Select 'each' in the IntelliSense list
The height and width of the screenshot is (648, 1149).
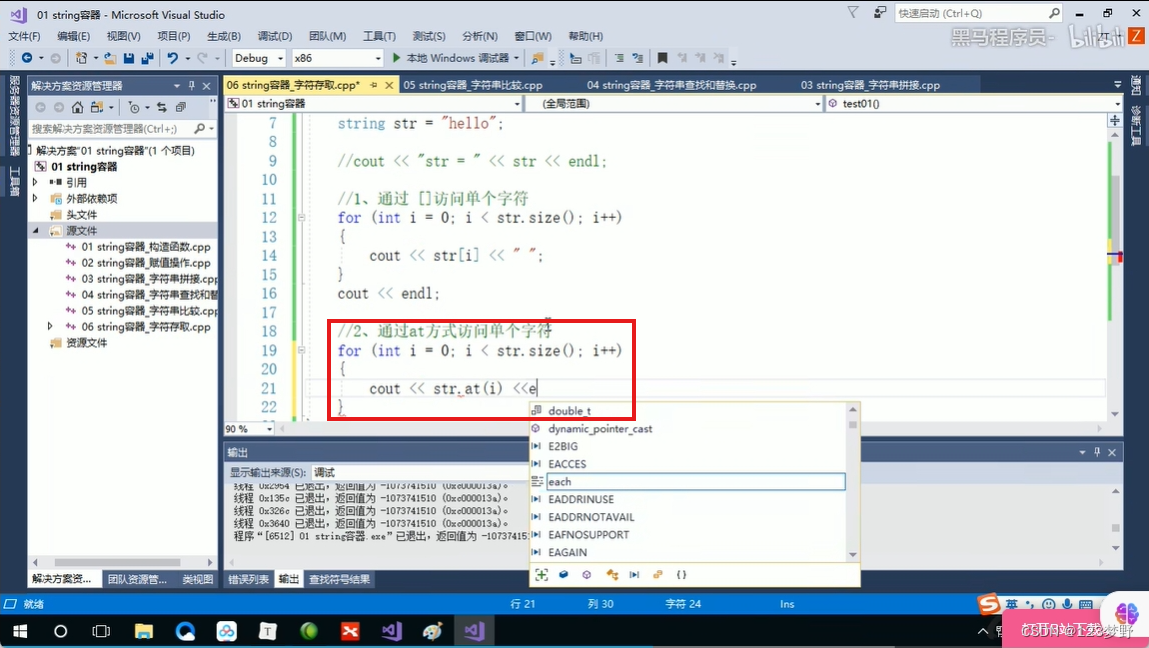[695, 482]
